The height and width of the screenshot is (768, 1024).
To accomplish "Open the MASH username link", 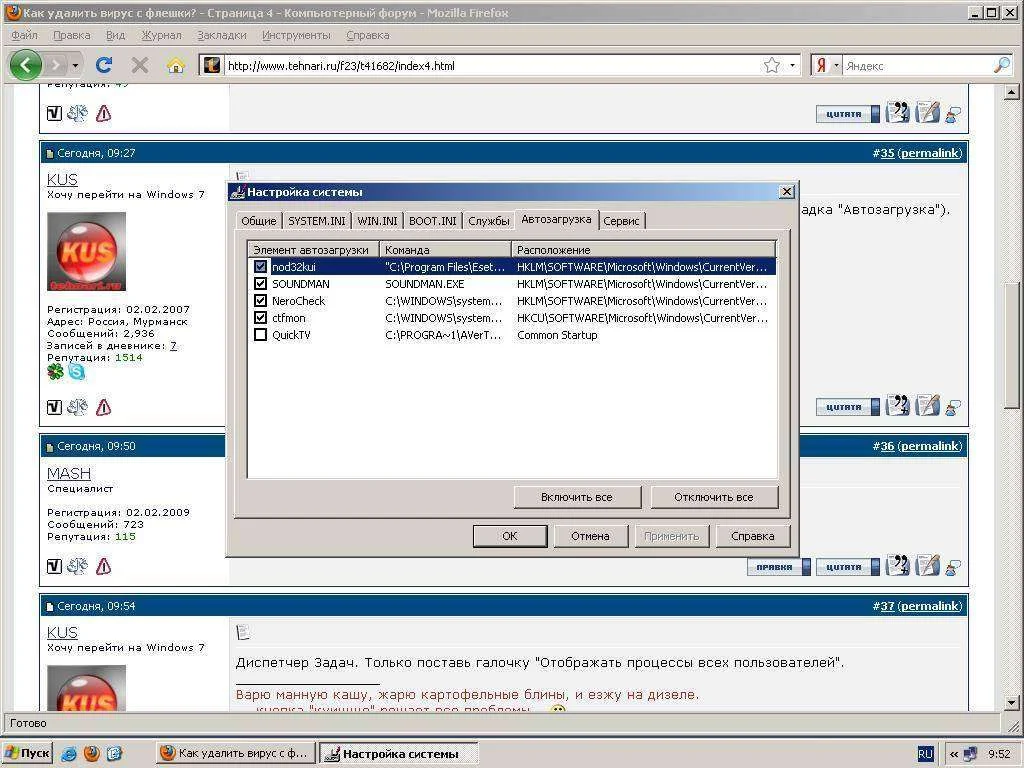I will (69, 473).
